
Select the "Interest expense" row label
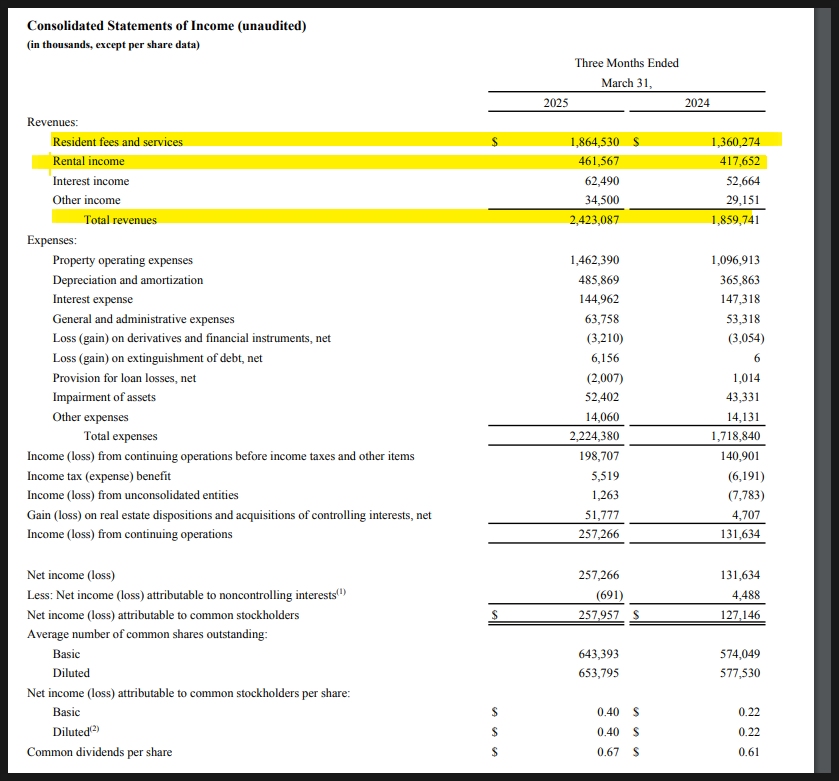tap(93, 299)
